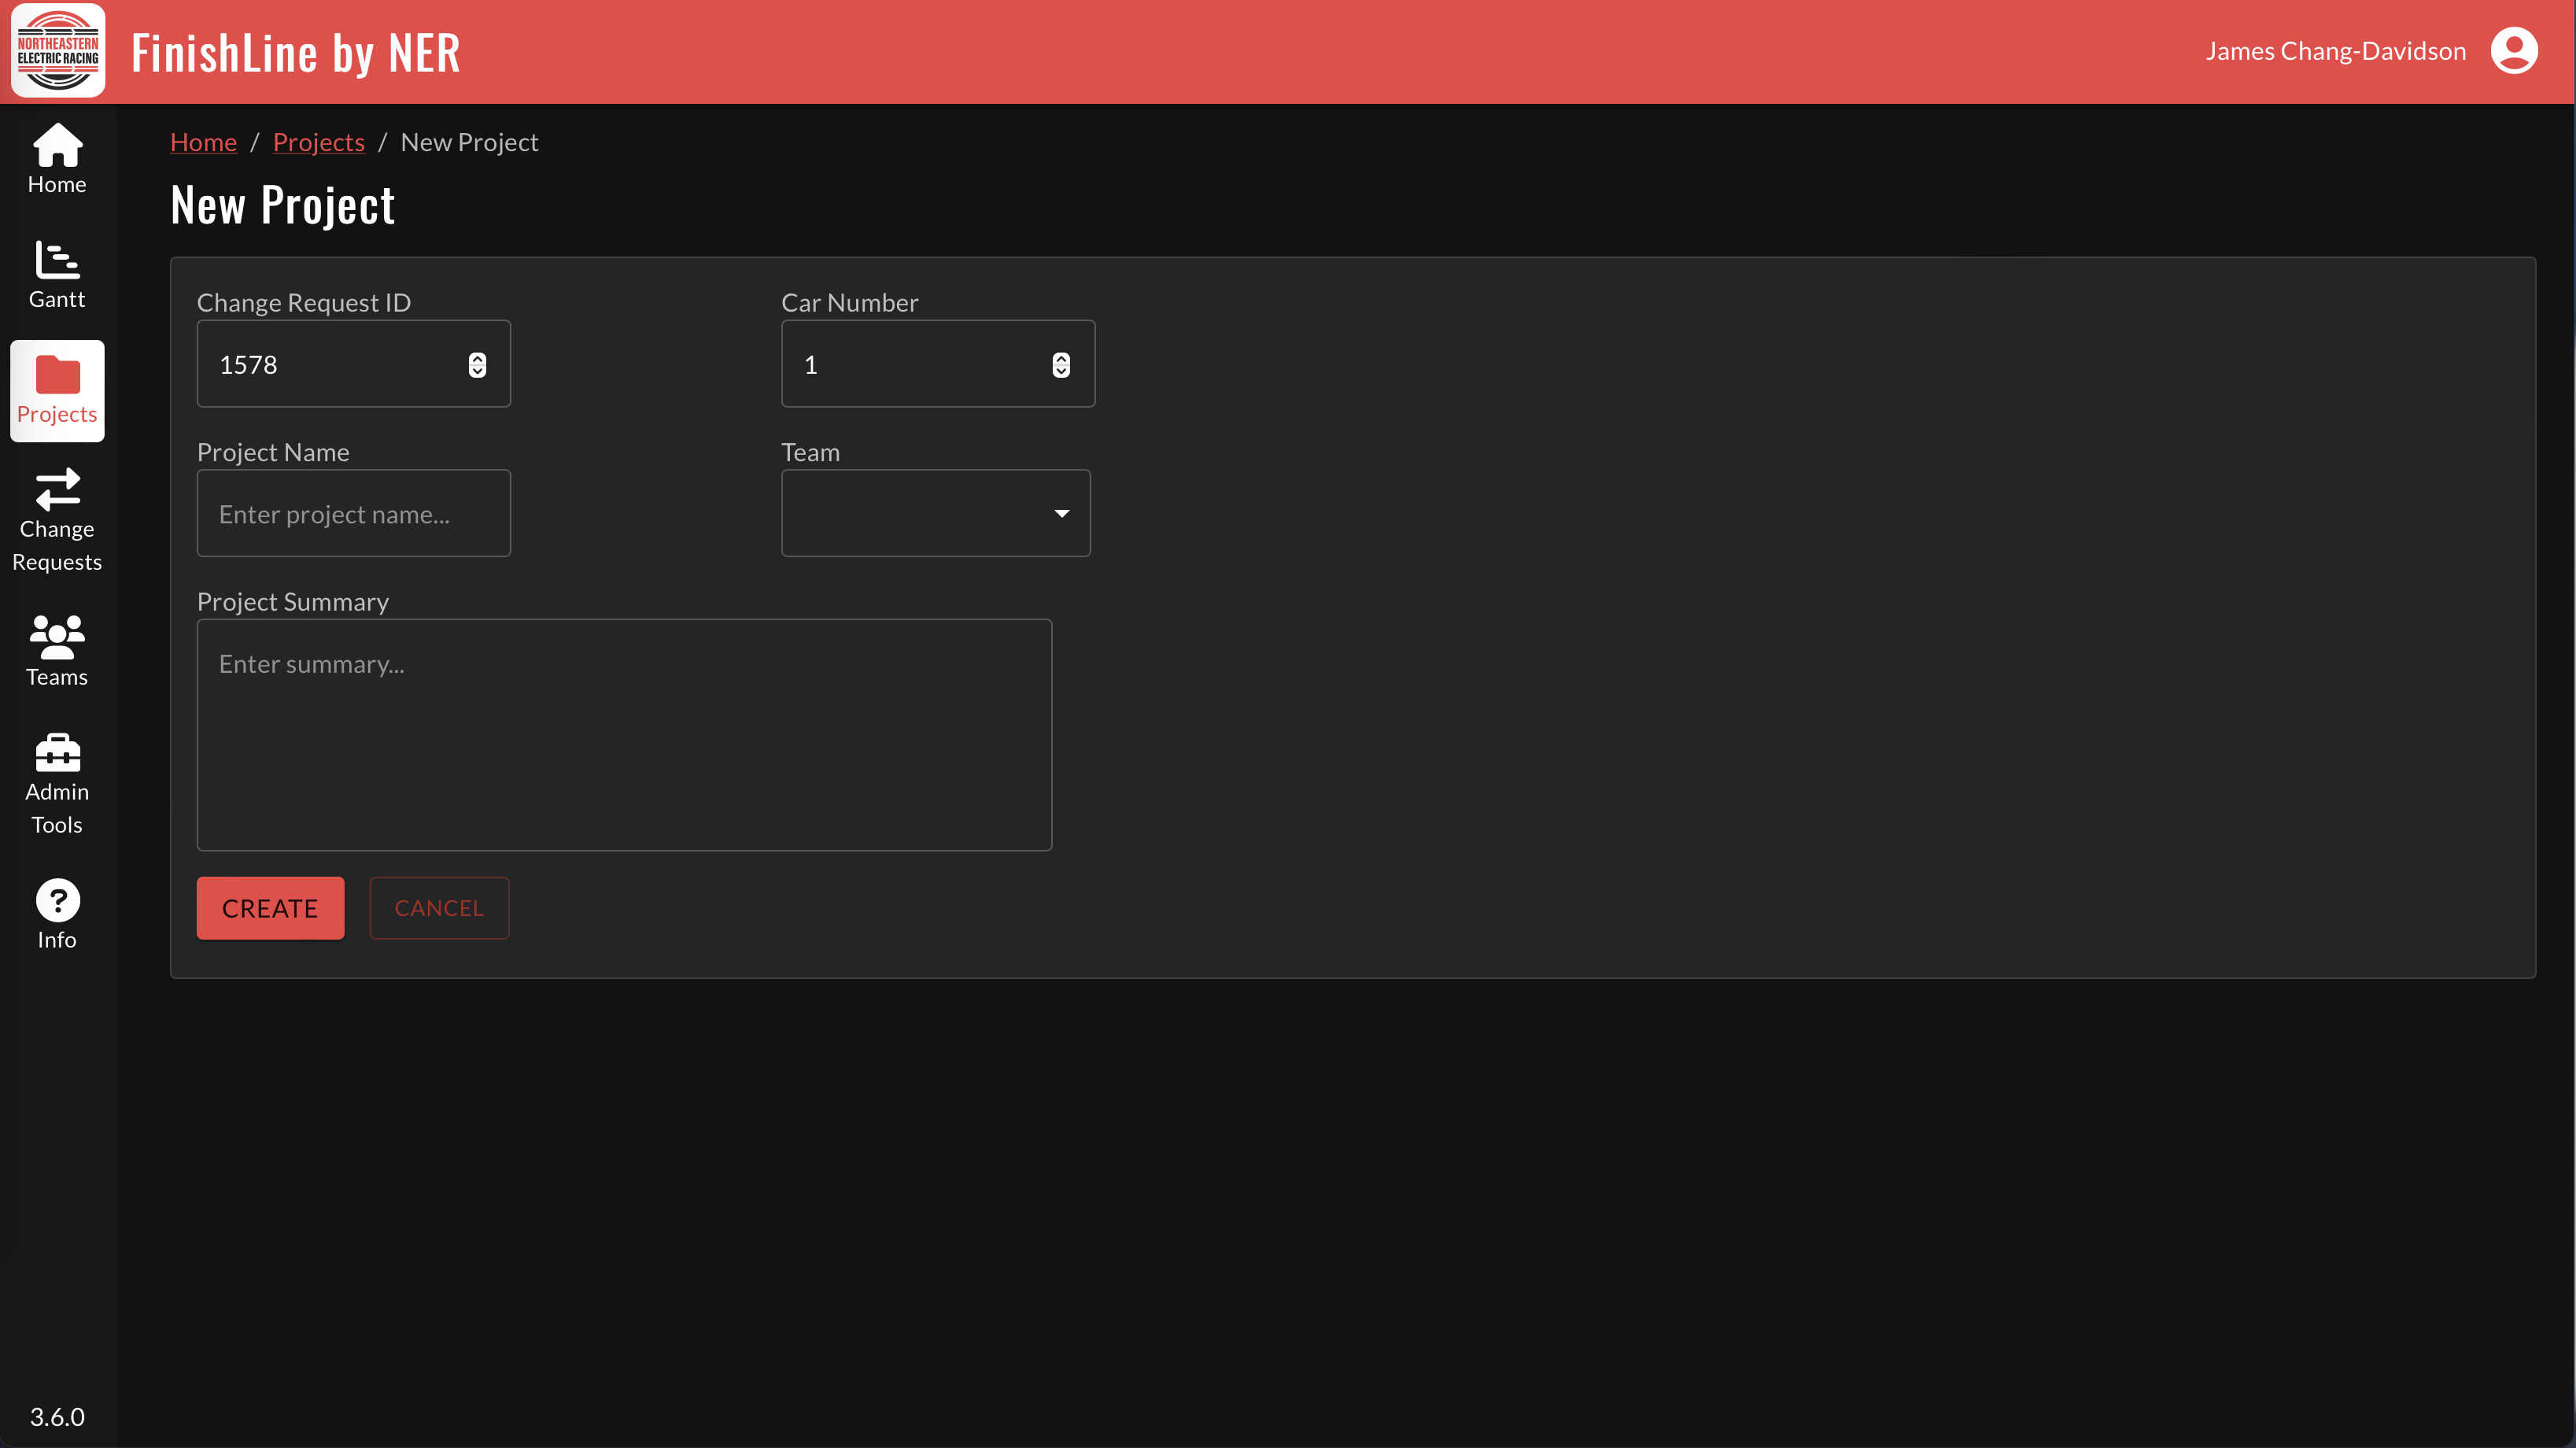This screenshot has height=1448, width=2576.
Task: Increment the Car Number stepper
Action: (x=1061, y=357)
